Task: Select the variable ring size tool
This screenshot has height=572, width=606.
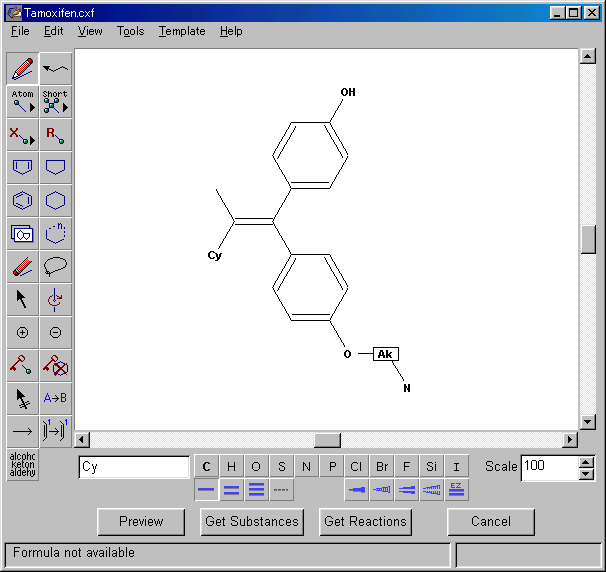Action: pyautogui.click(x=56, y=233)
